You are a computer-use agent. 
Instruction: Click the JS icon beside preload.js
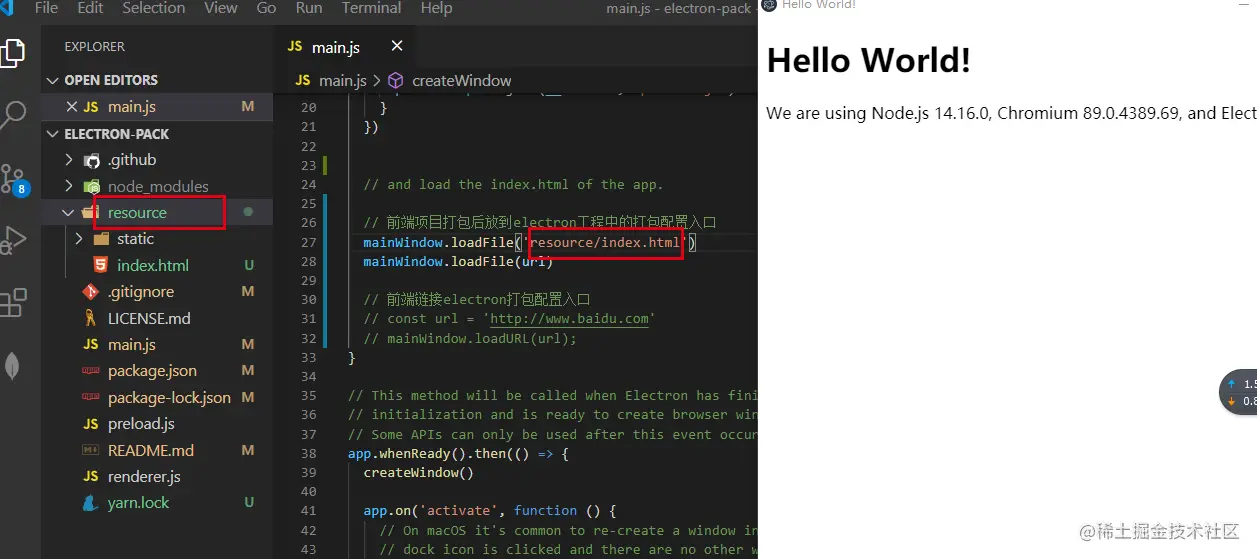click(x=91, y=424)
